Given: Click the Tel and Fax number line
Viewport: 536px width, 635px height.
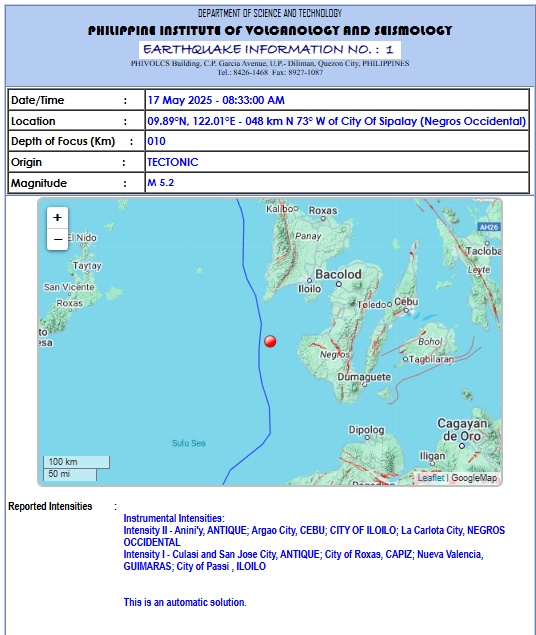Looking at the screenshot, I should (270, 72).
